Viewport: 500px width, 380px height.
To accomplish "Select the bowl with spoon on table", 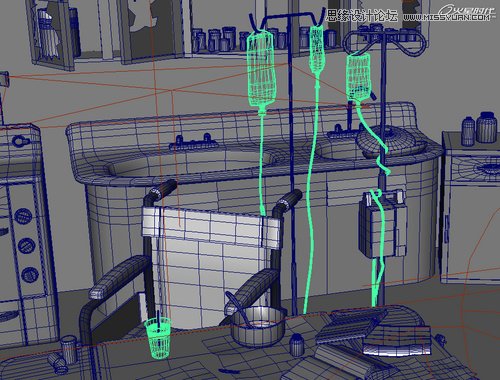I will click(258, 325).
